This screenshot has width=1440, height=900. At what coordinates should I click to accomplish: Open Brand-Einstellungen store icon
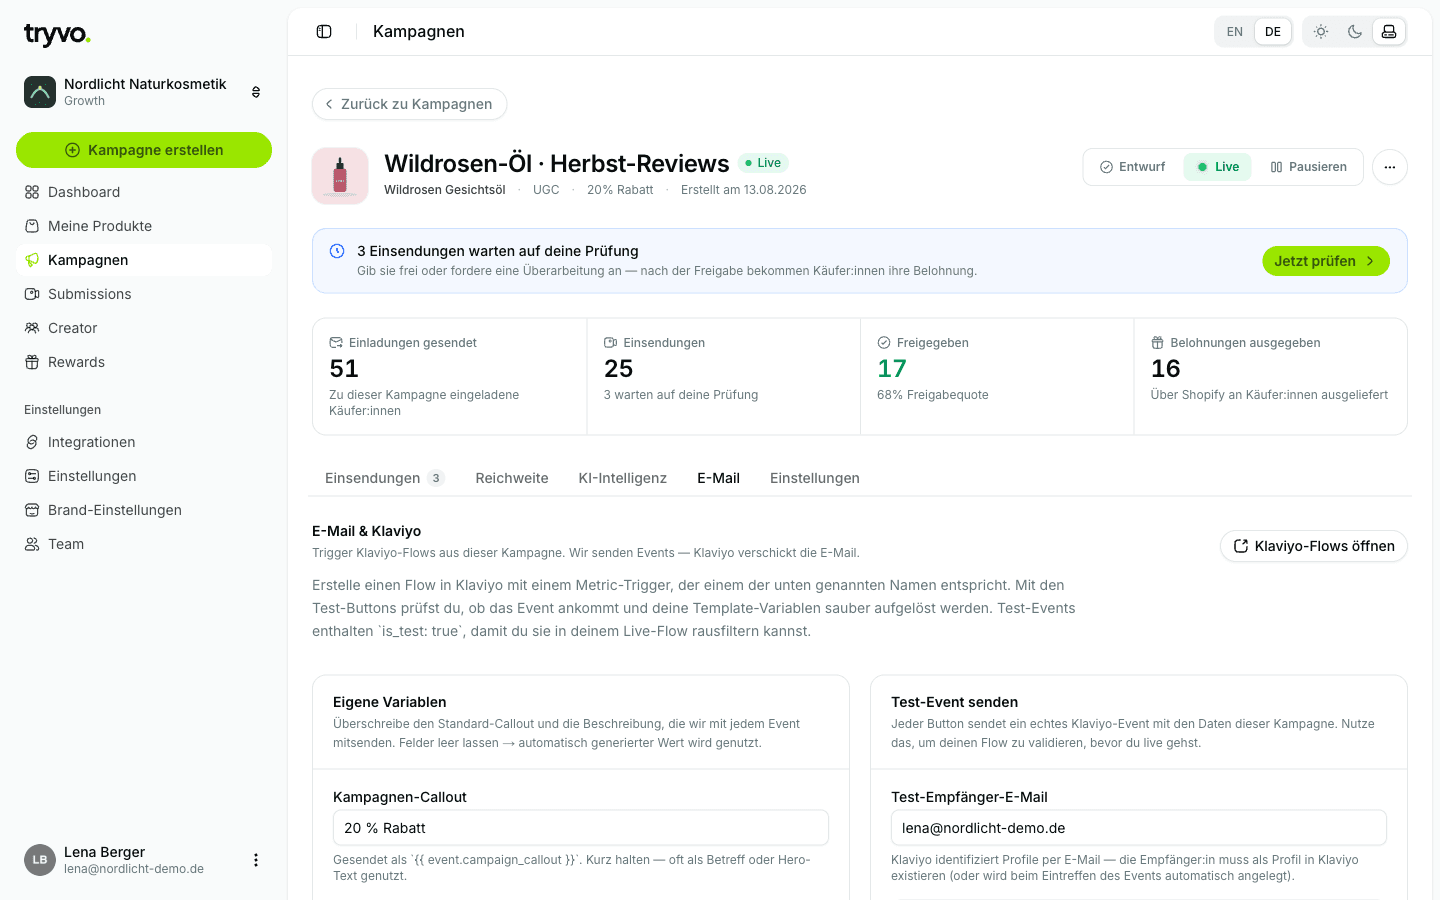(32, 510)
